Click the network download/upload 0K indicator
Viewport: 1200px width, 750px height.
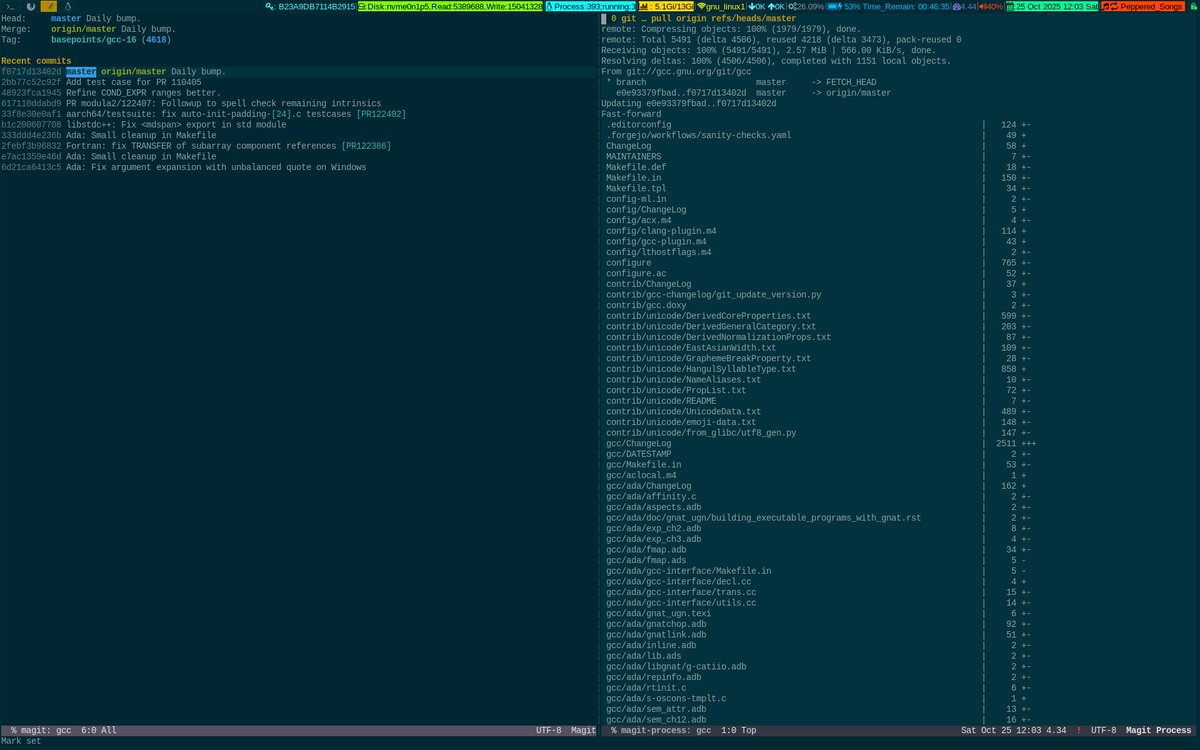coord(767,6)
